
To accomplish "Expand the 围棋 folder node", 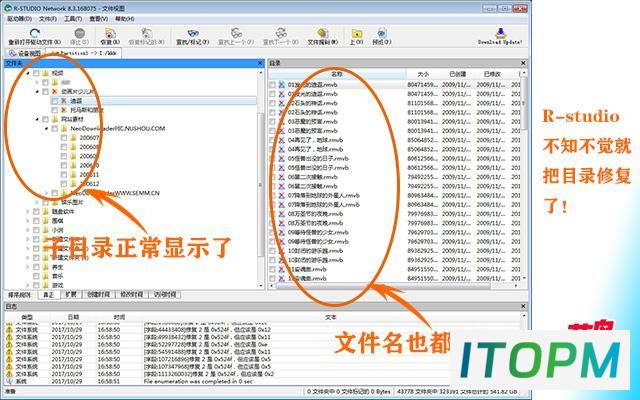I will [28, 221].
